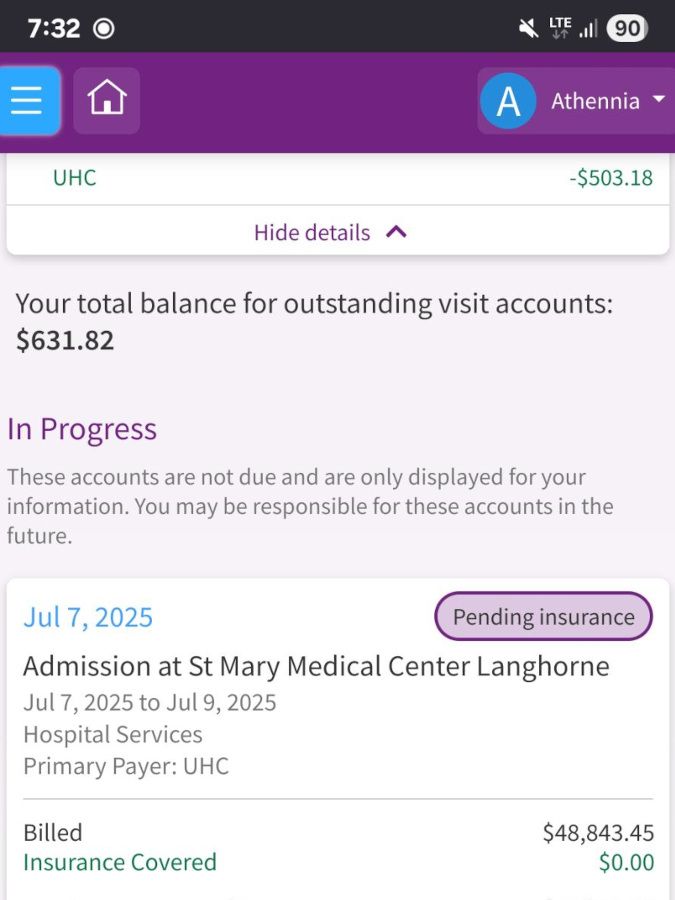
Task: Tap the 7:32 clock in status bar
Action: pos(54,28)
